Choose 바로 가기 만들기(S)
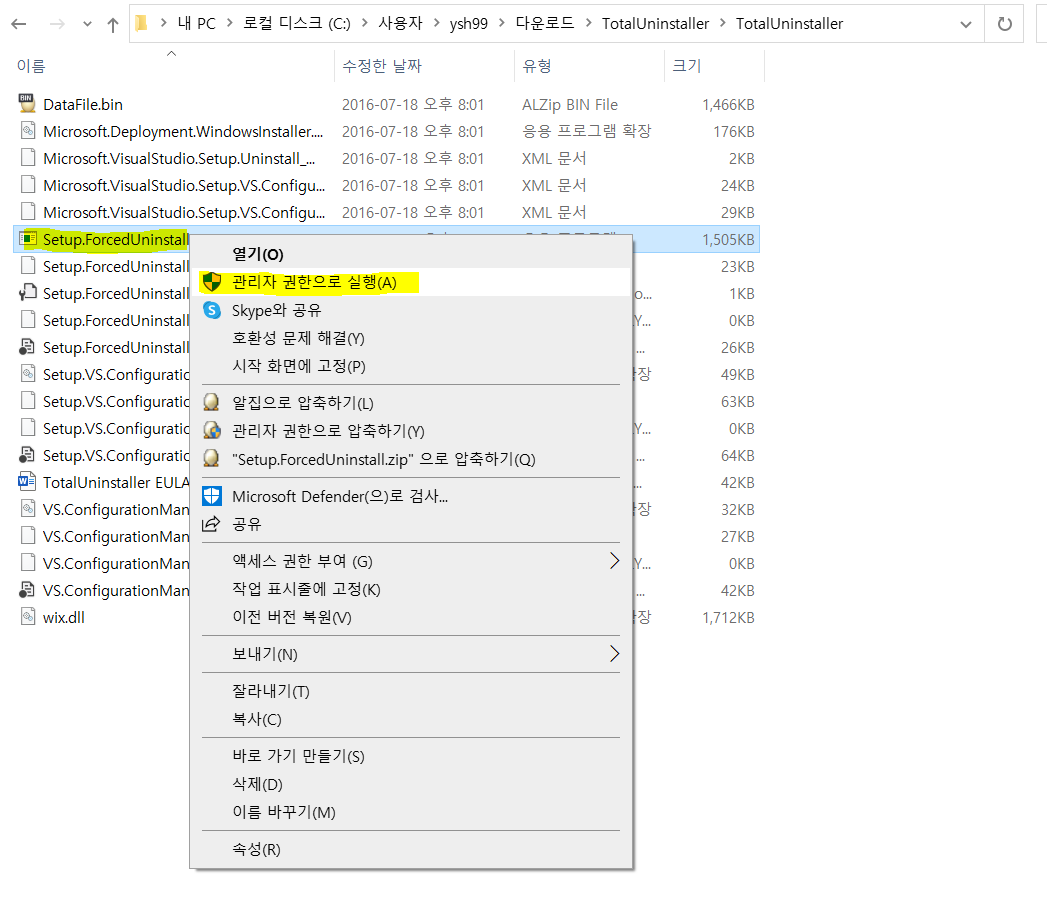Screen dimensions: 1047x907 click(298, 756)
